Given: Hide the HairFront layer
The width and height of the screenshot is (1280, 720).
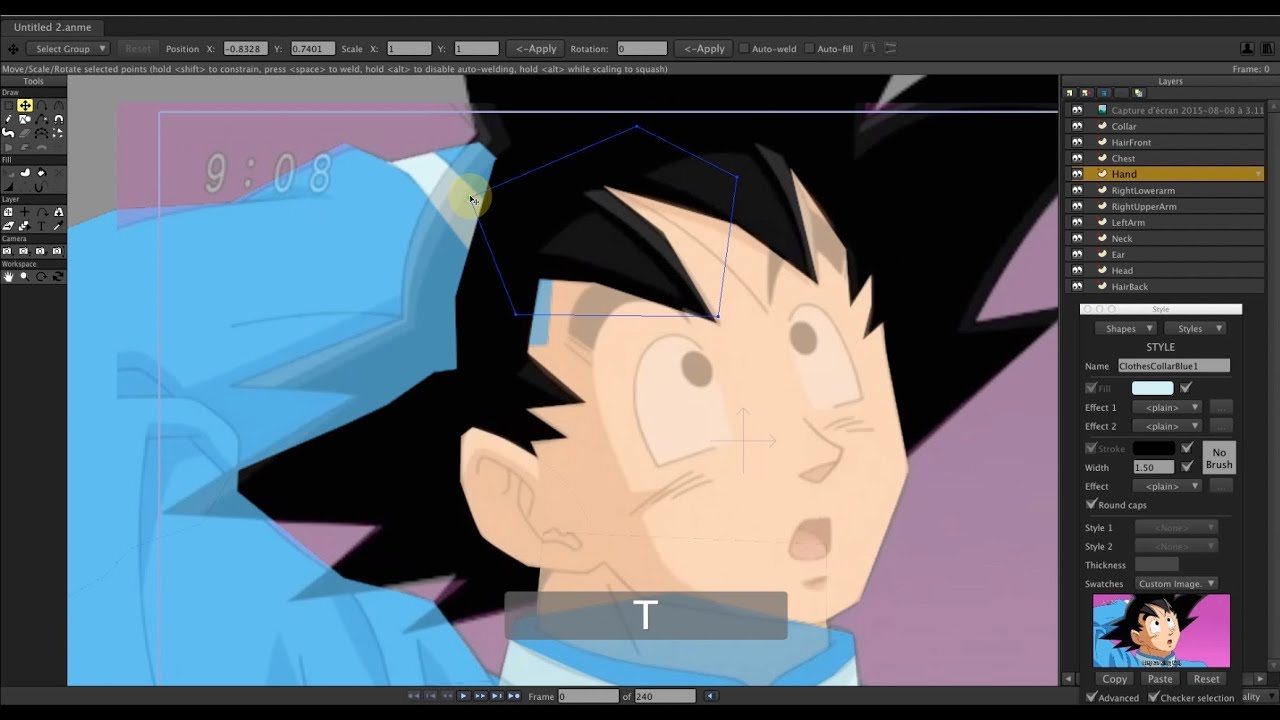Looking at the screenshot, I should click(1077, 142).
